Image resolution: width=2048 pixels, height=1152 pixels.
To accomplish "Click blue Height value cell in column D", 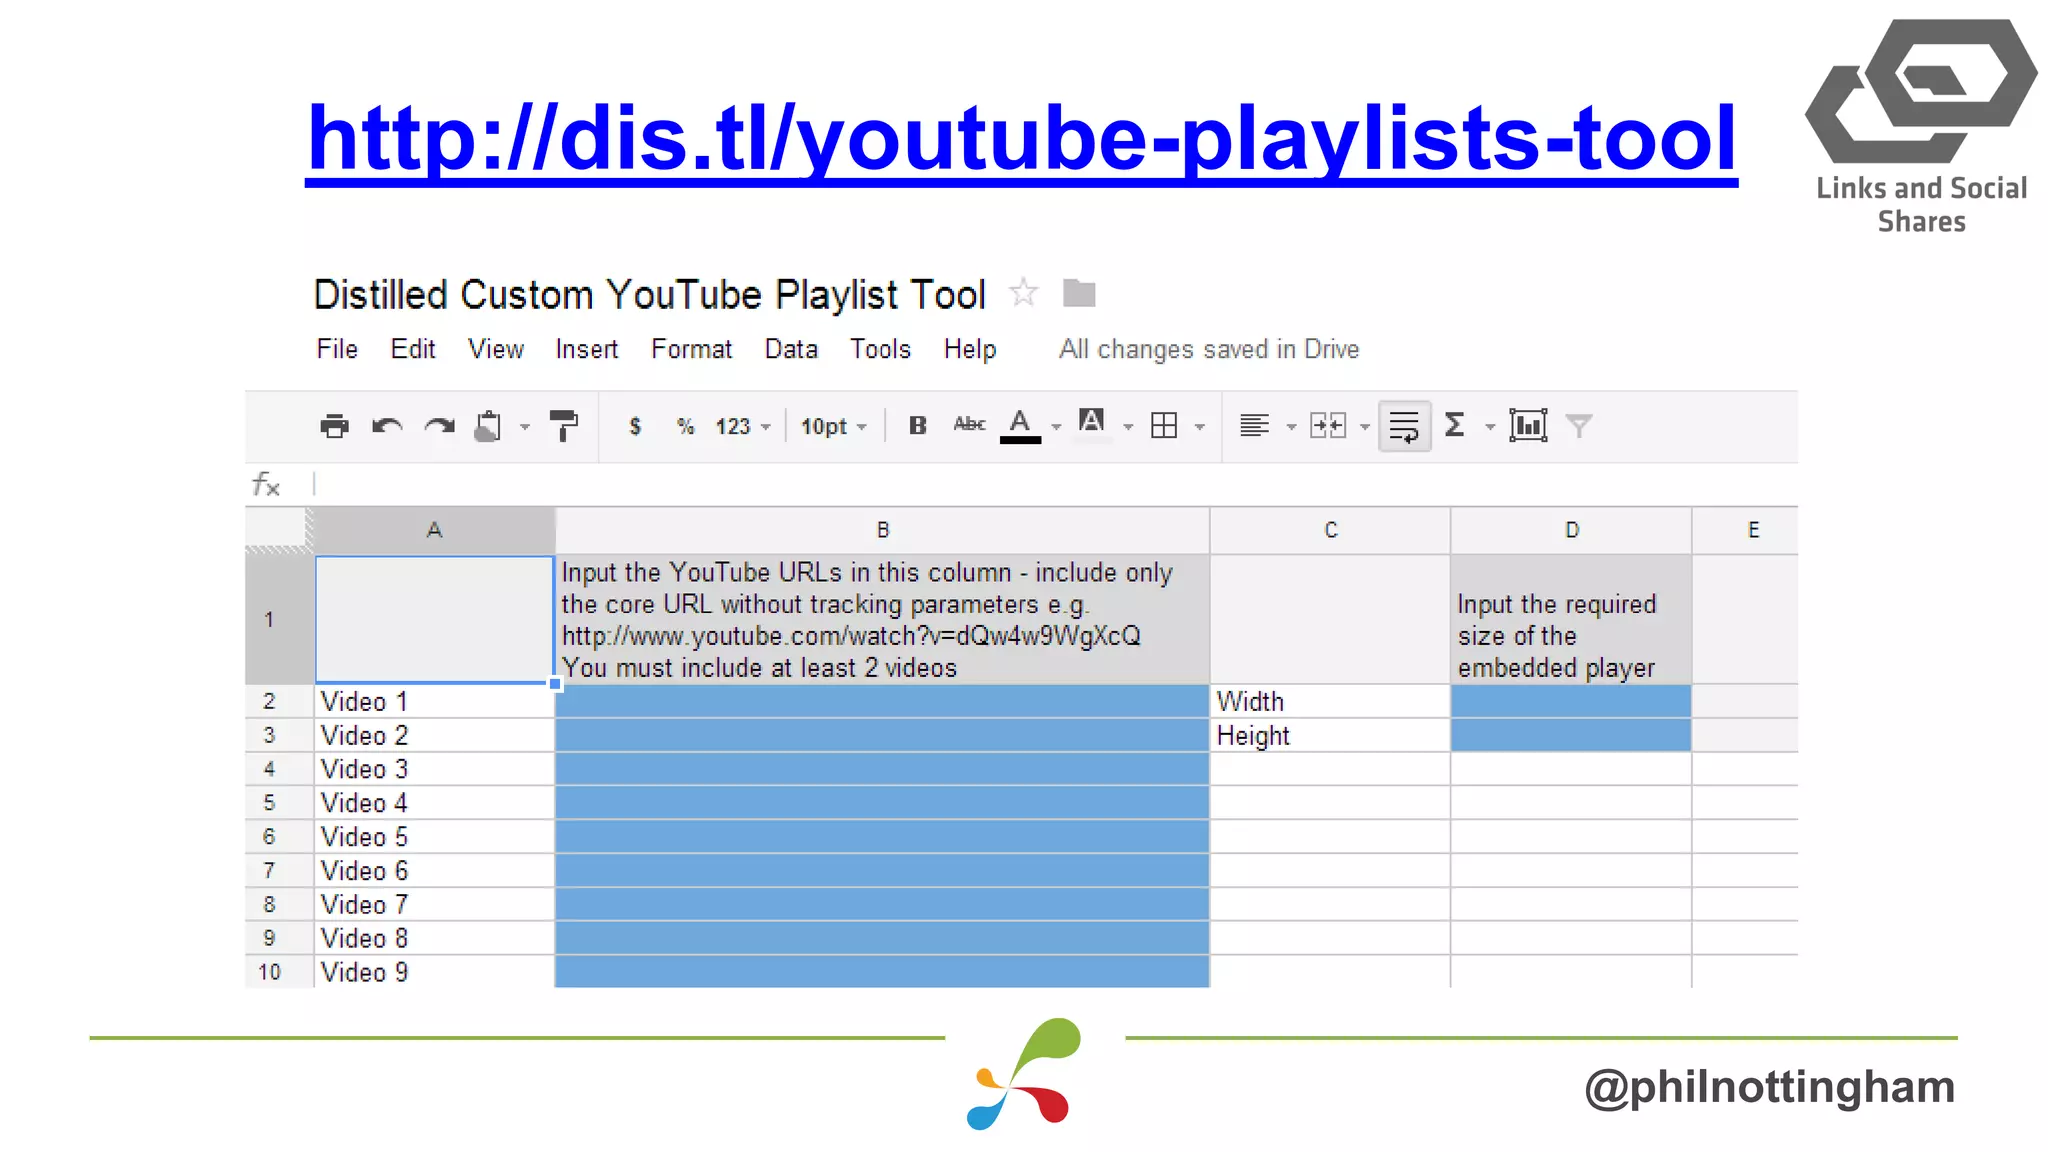I will click(x=1571, y=736).
